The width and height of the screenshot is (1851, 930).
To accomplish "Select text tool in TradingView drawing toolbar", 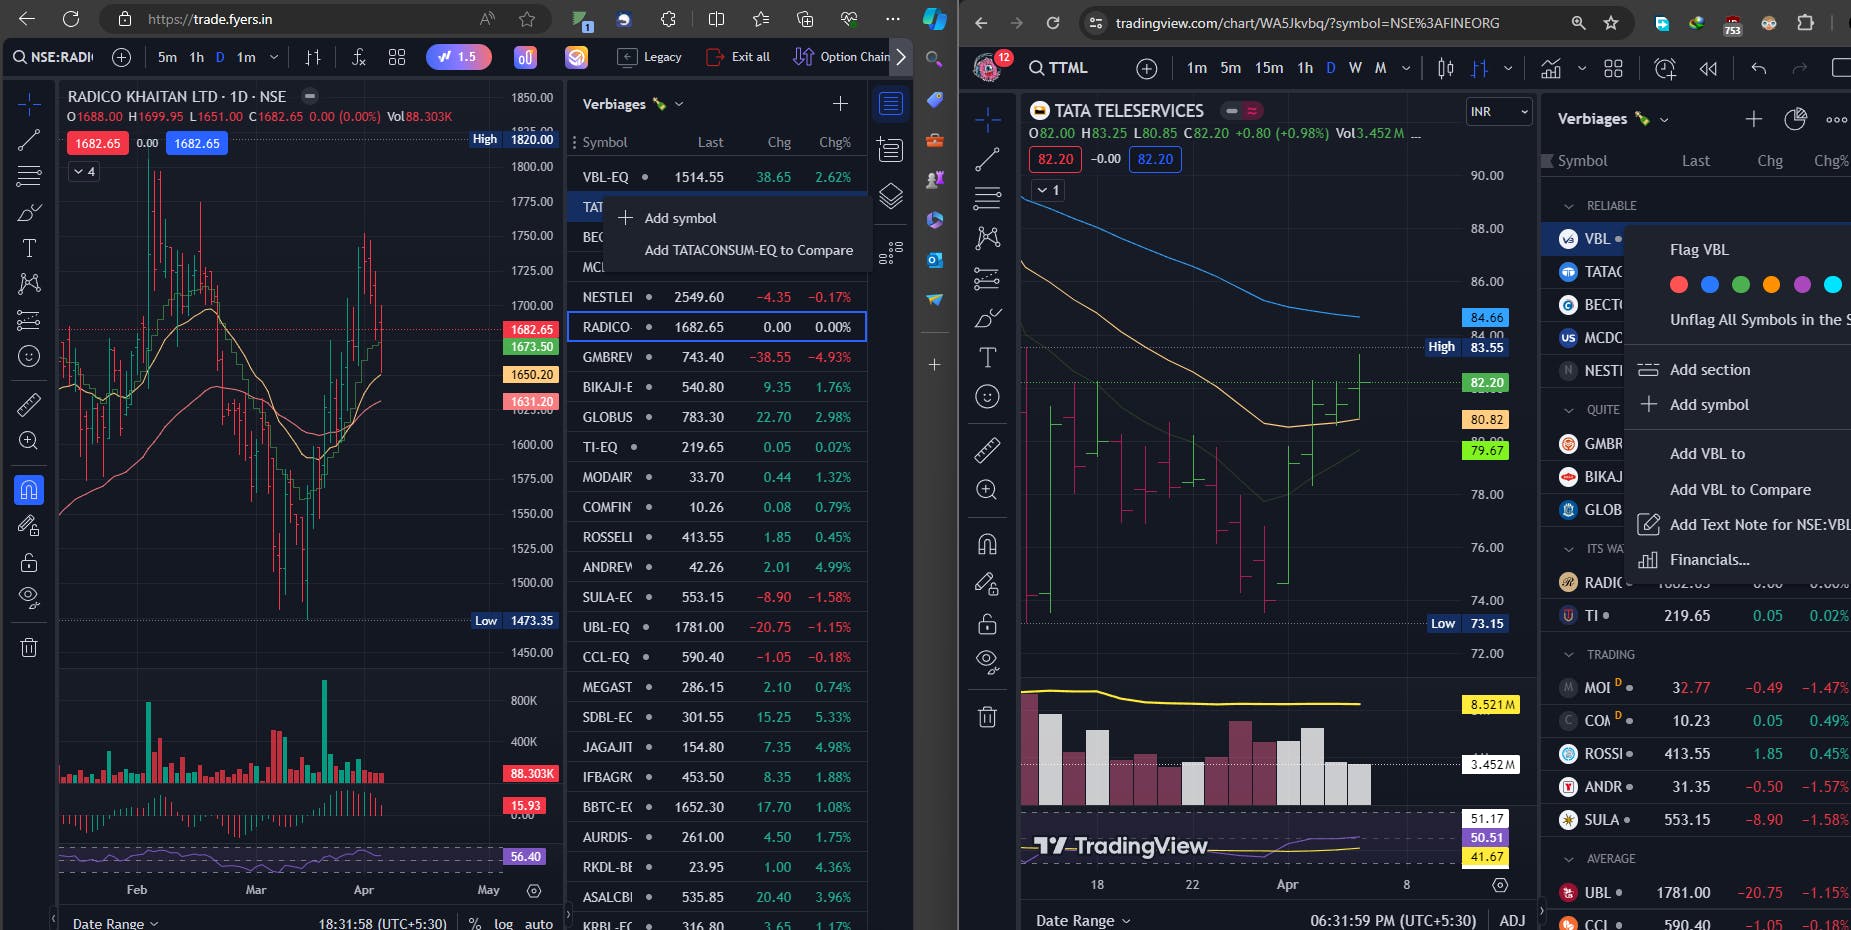I will (x=987, y=357).
